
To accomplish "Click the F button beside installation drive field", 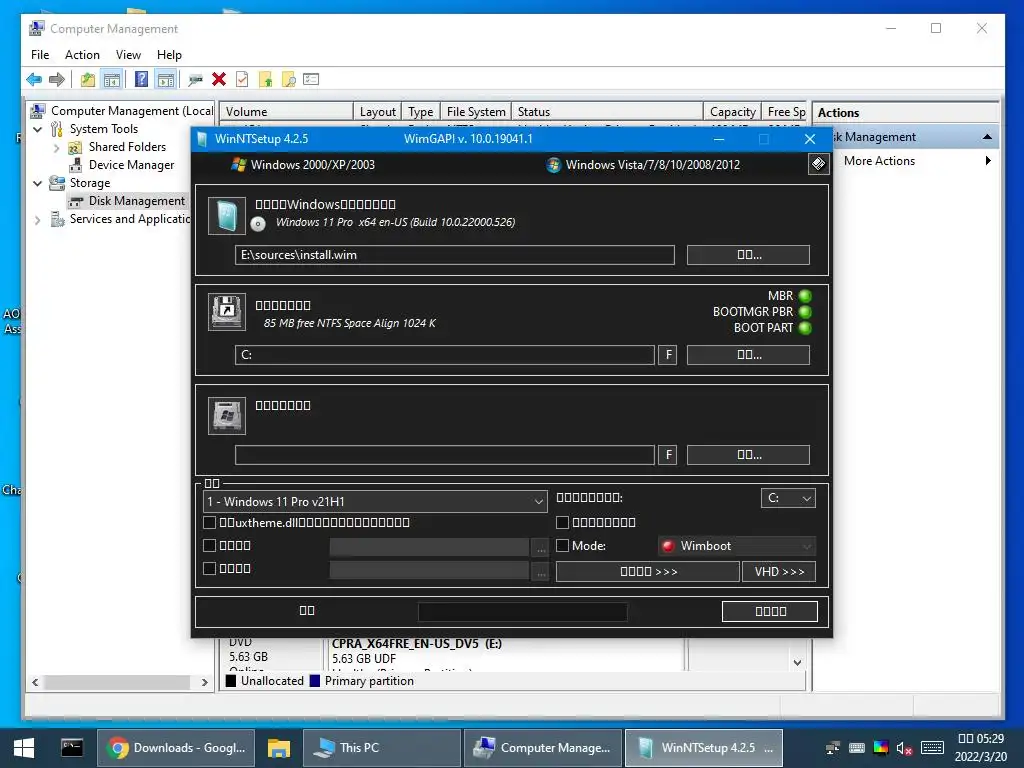I will [667, 455].
